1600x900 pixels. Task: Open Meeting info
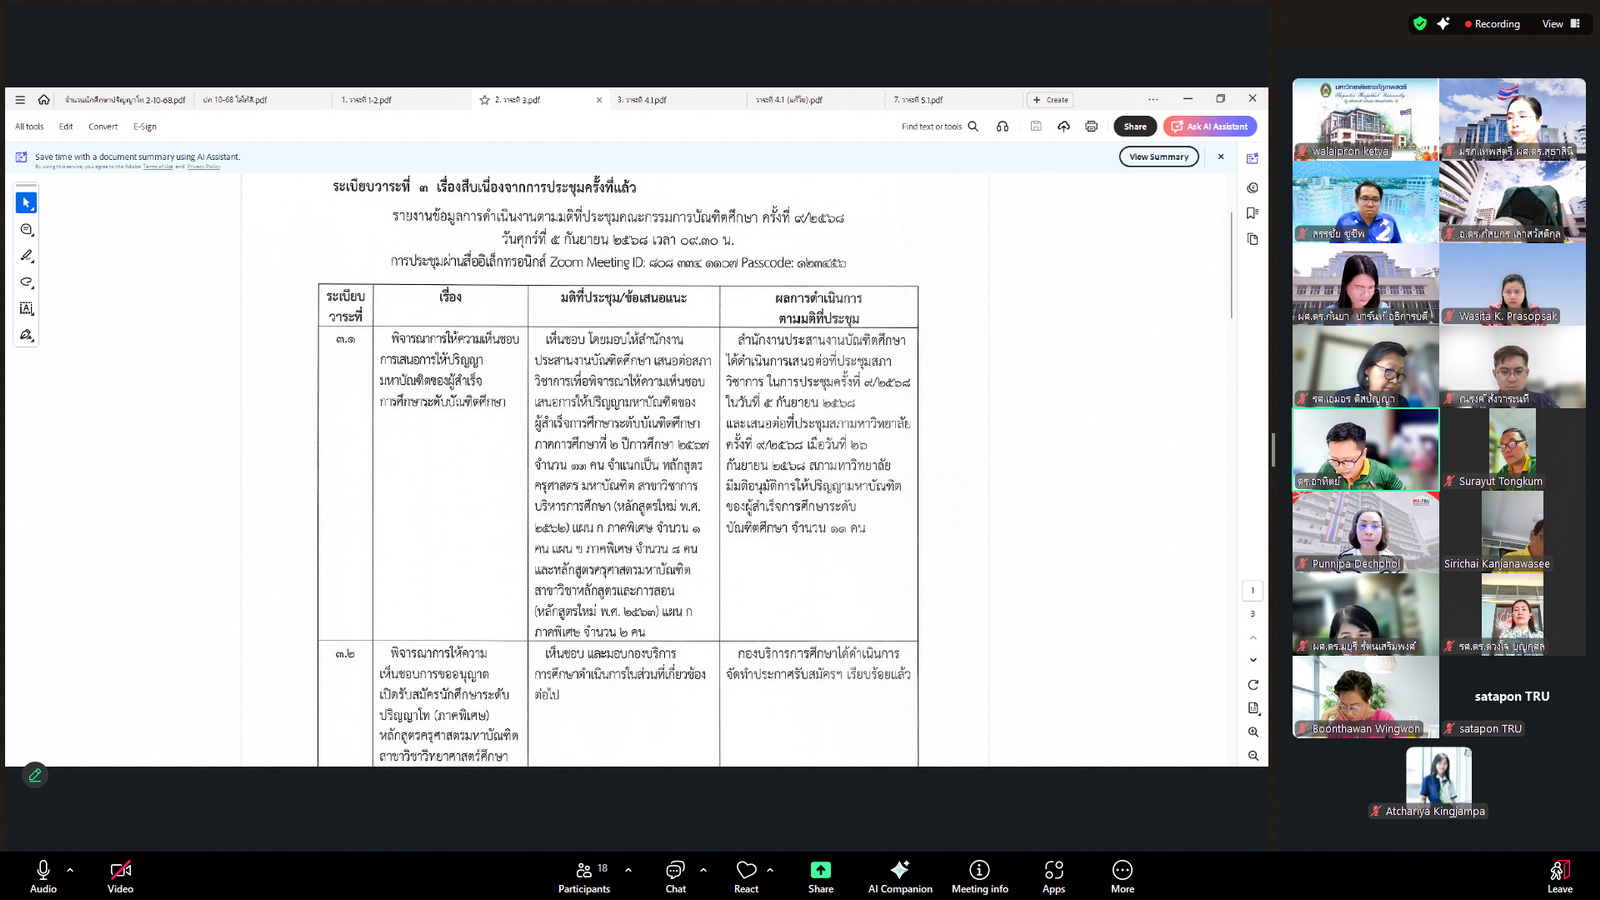(x=979, y=876)
